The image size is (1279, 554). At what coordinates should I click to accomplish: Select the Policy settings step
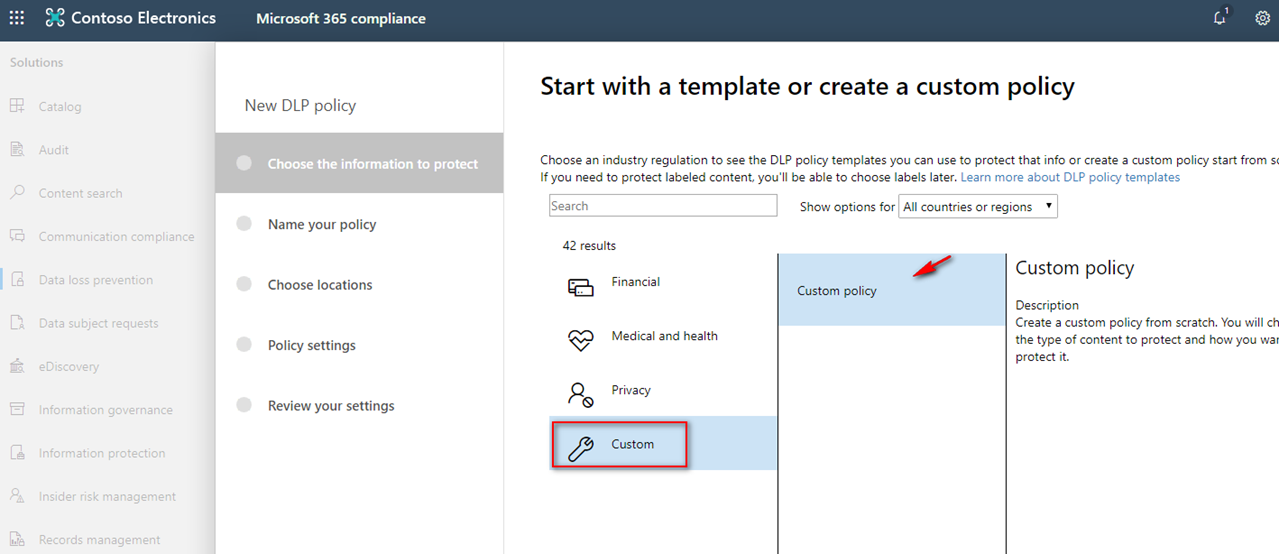point(312,345)
